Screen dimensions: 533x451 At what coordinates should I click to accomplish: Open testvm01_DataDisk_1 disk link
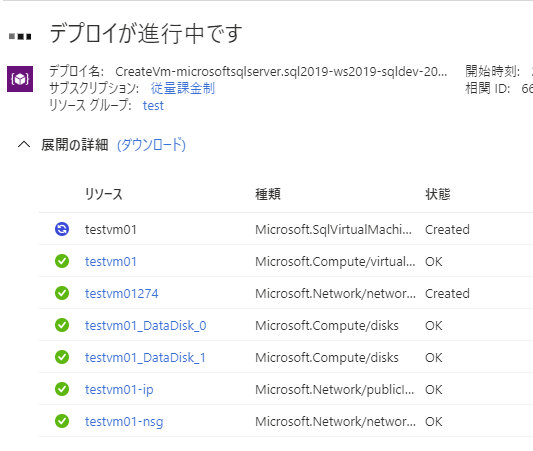(145, 358)
